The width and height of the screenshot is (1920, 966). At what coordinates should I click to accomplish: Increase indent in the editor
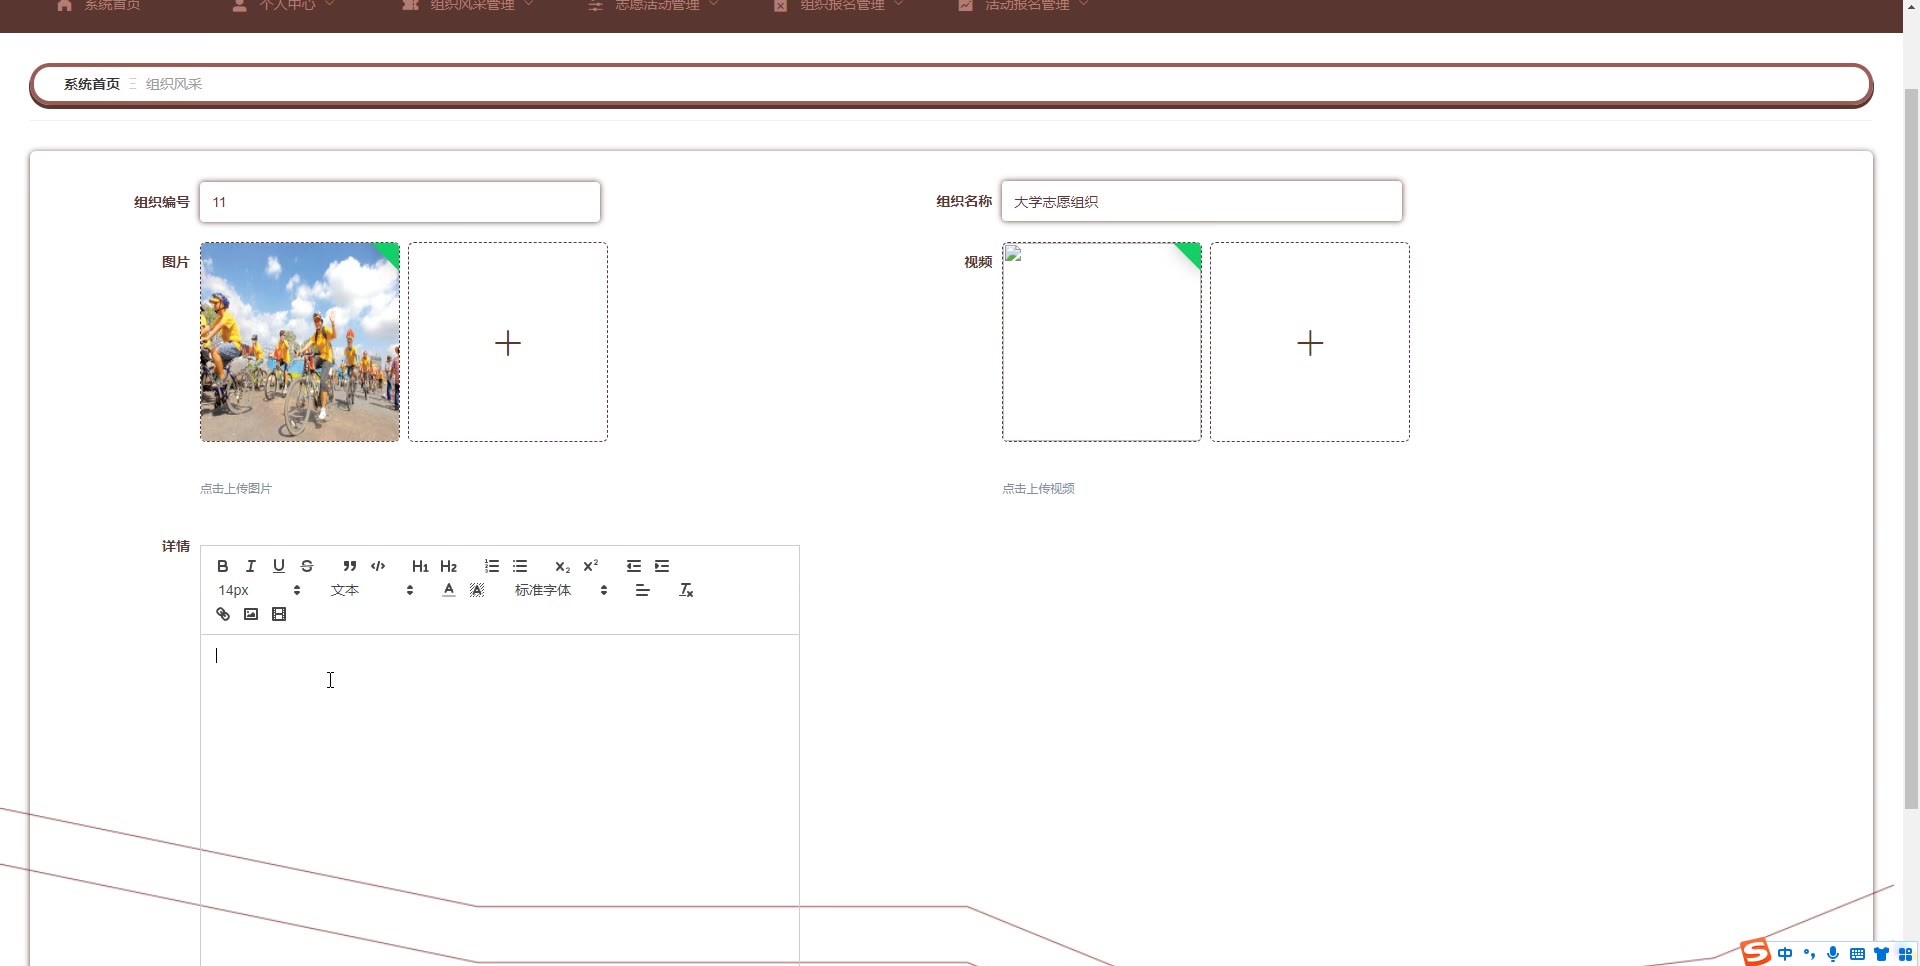[x=662, y=566]
